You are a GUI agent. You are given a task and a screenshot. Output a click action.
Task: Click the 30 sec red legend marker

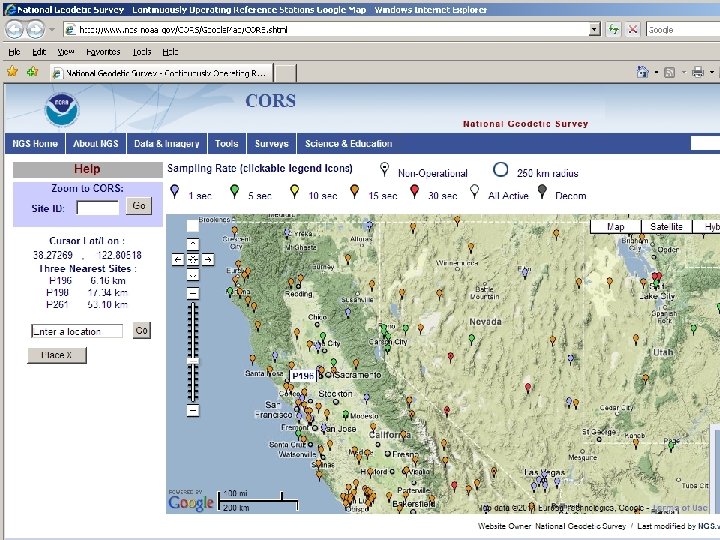[415, 191]
